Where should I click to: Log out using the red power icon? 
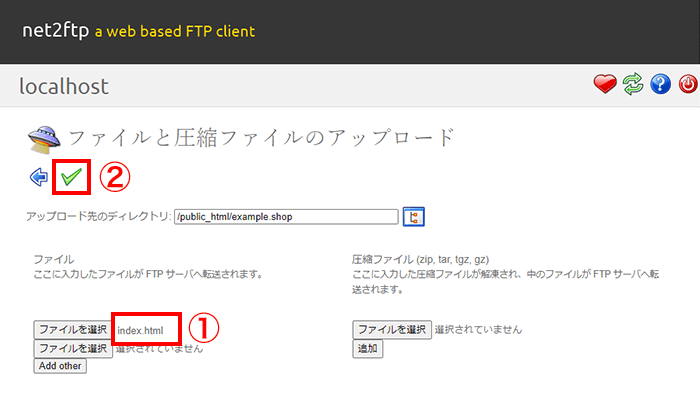point(687,86)
